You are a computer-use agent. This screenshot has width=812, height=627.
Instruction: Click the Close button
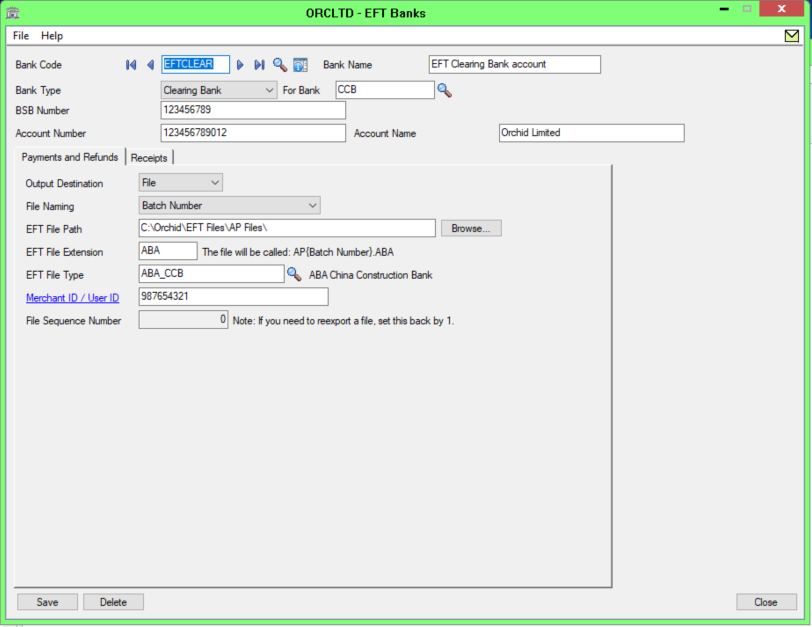pyautogui.click(x=766, y=602)
